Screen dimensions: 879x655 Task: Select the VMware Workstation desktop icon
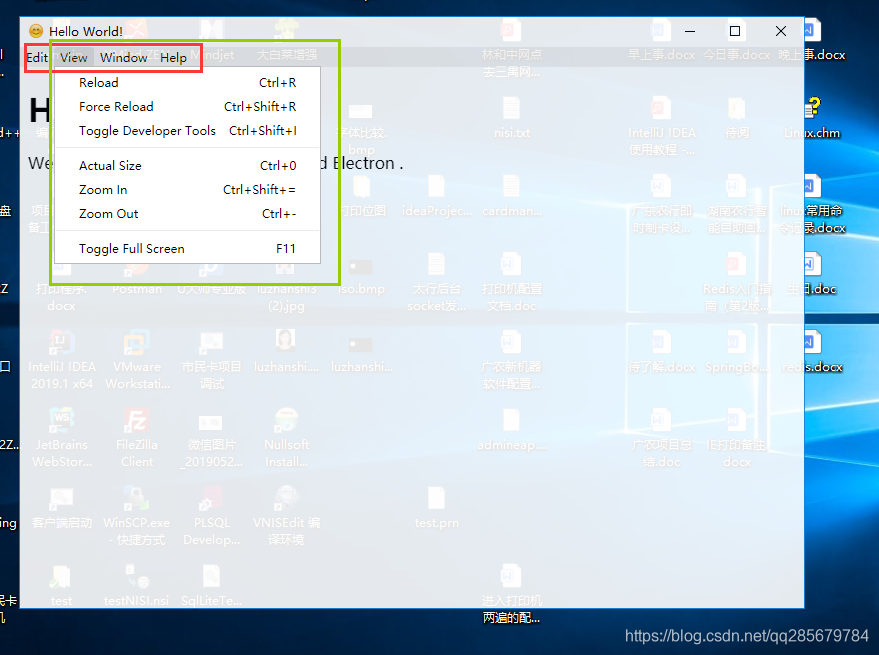137,359
